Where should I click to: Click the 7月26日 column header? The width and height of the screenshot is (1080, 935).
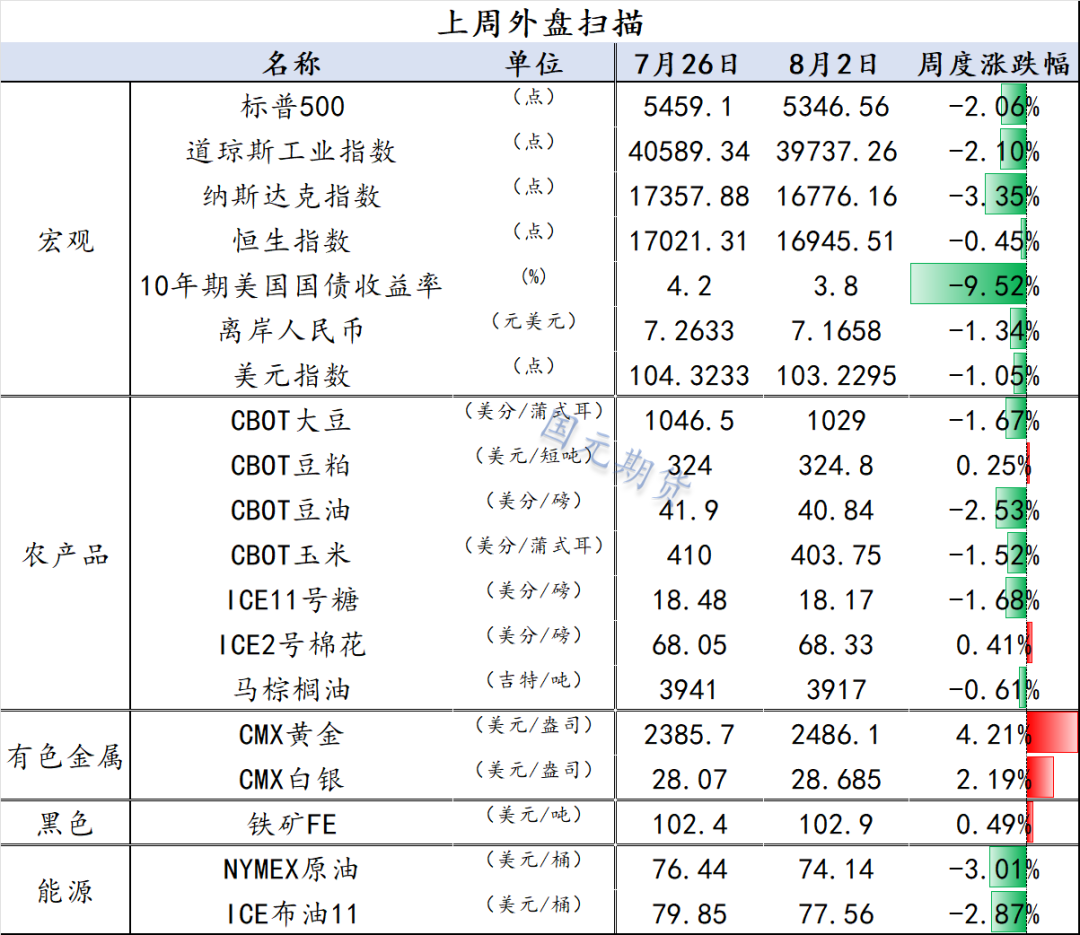point(687,64)
